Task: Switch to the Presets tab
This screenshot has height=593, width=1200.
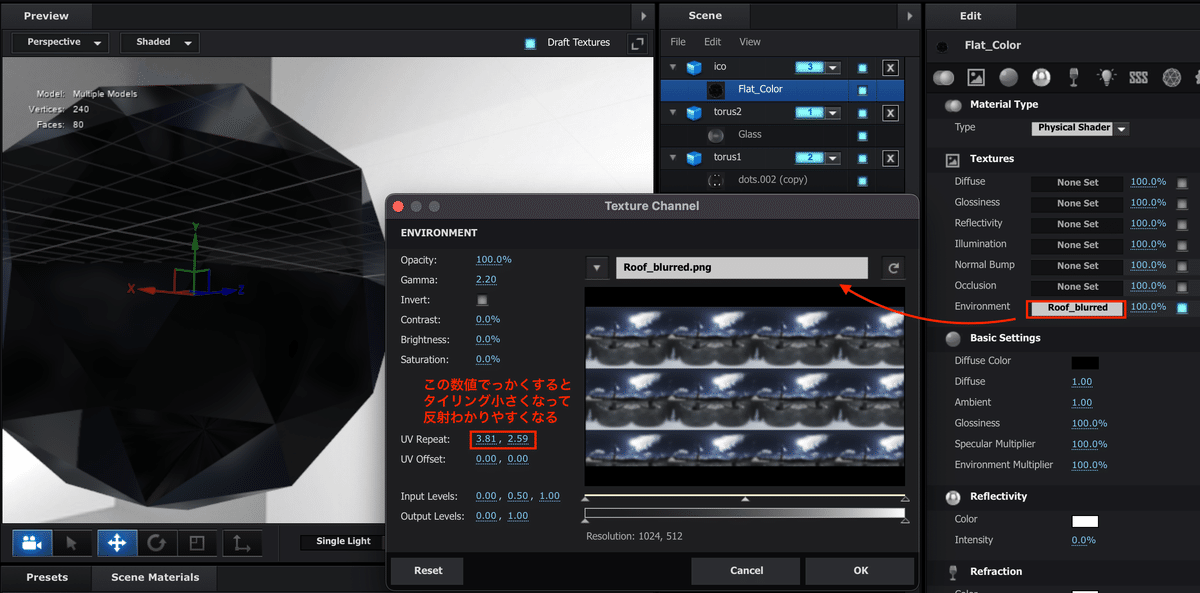Action: [47, 577]
